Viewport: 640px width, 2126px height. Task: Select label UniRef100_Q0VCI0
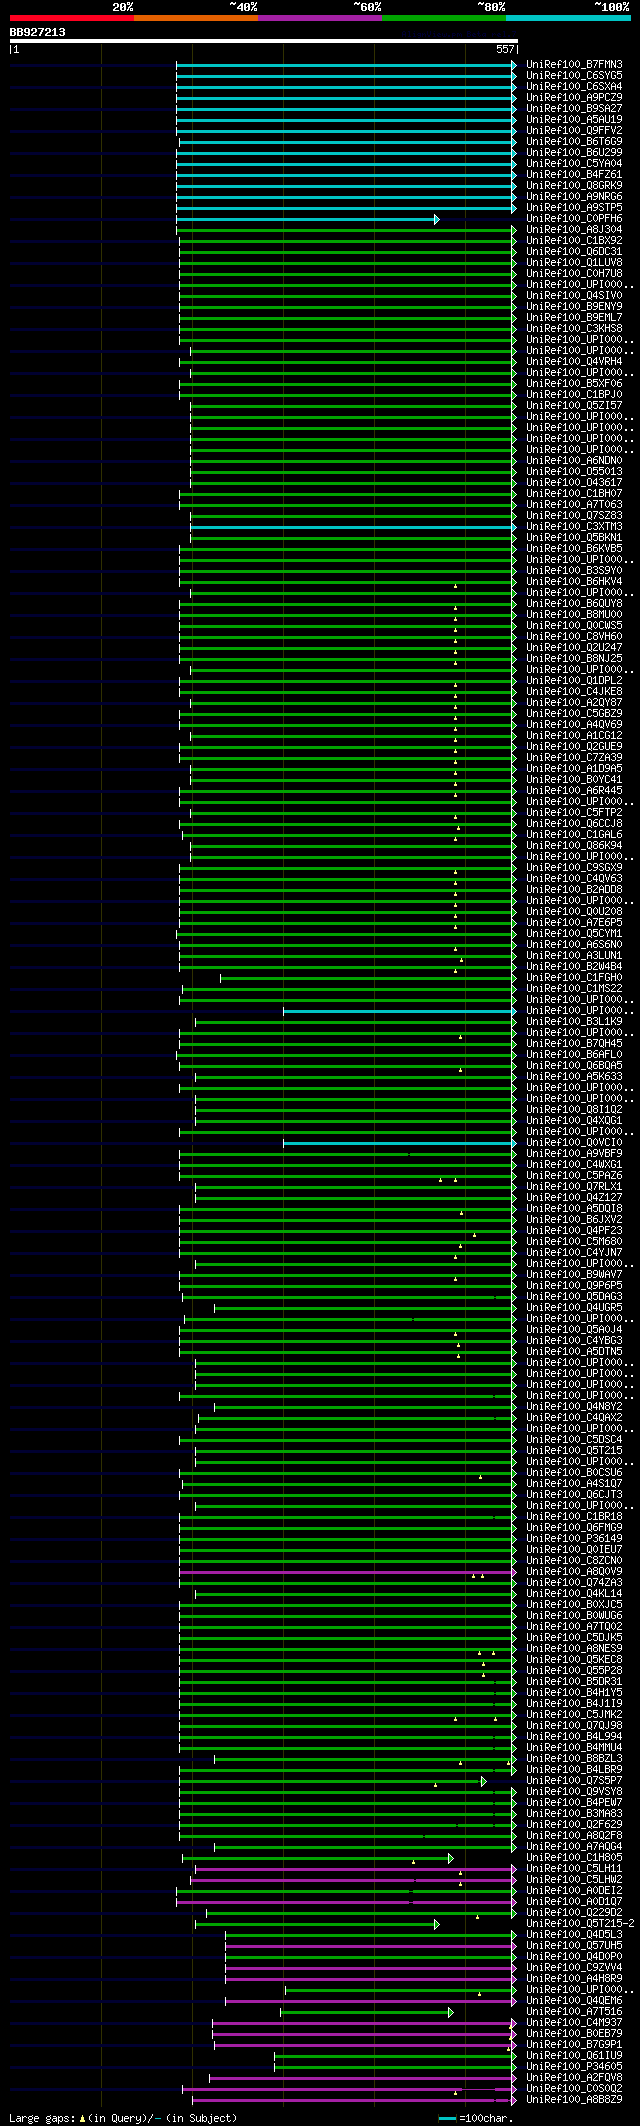tap(574, 1143)
